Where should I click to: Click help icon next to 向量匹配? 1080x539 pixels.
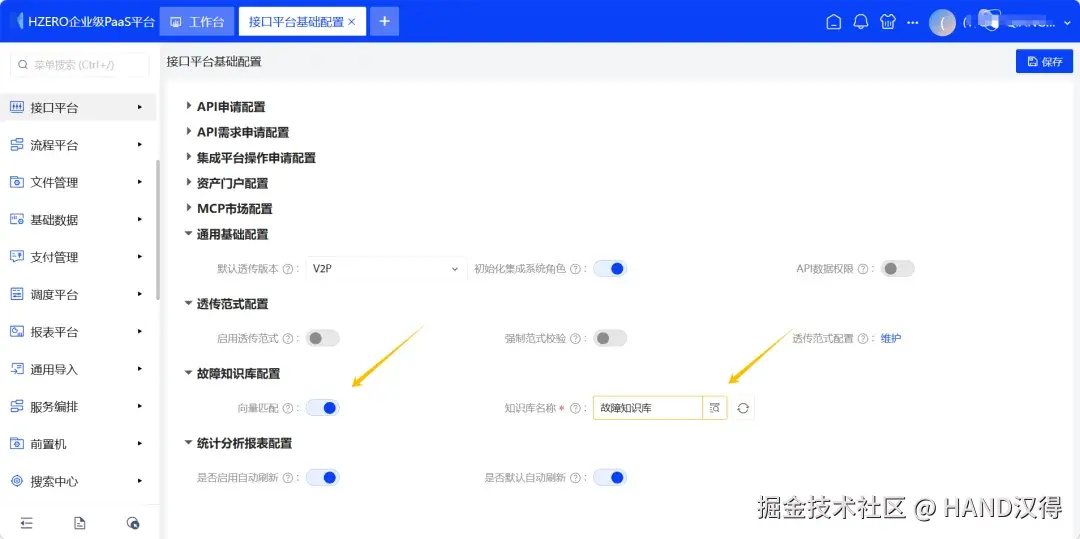pos(288,408)
